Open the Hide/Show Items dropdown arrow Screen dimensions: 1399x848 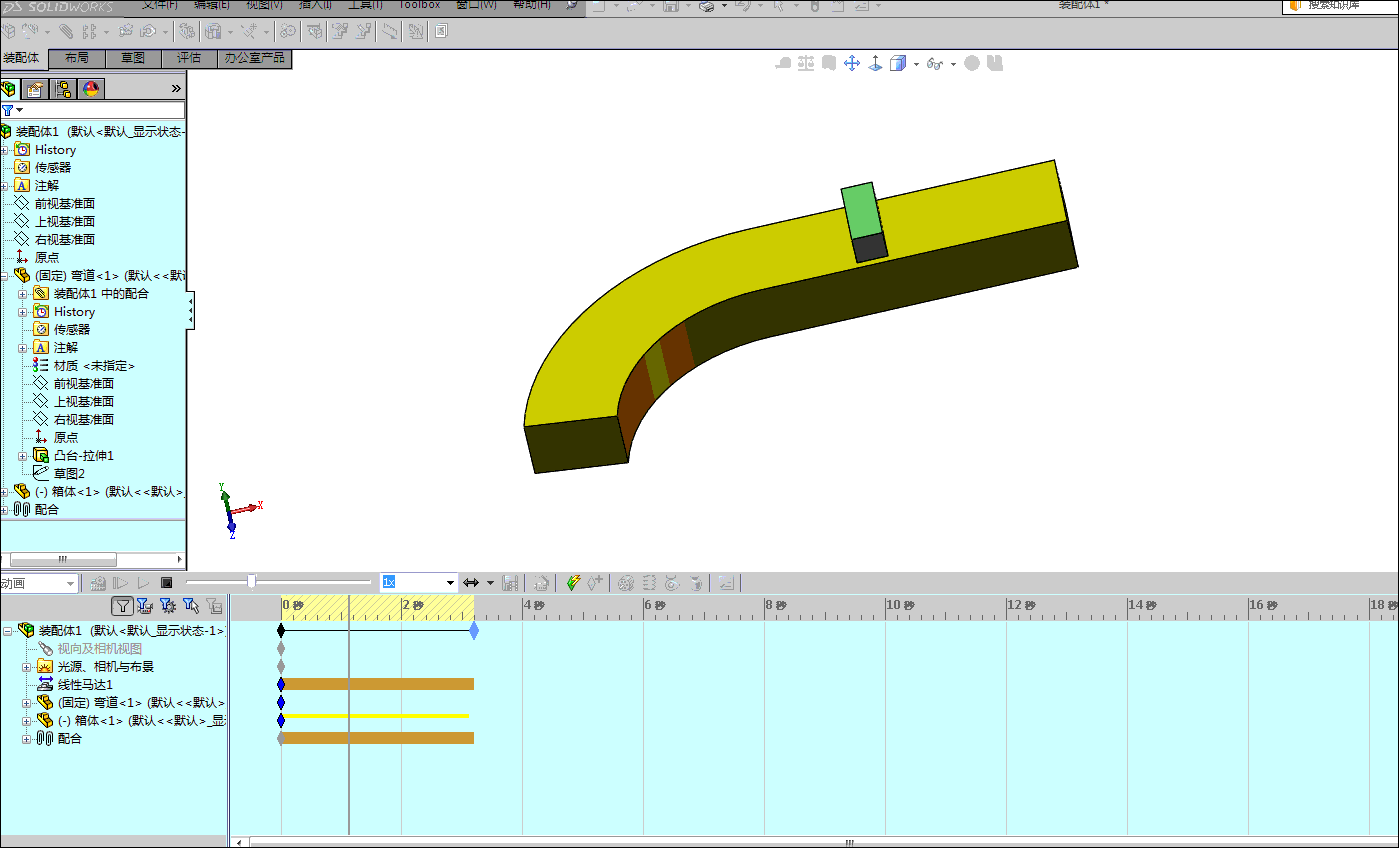953,64
